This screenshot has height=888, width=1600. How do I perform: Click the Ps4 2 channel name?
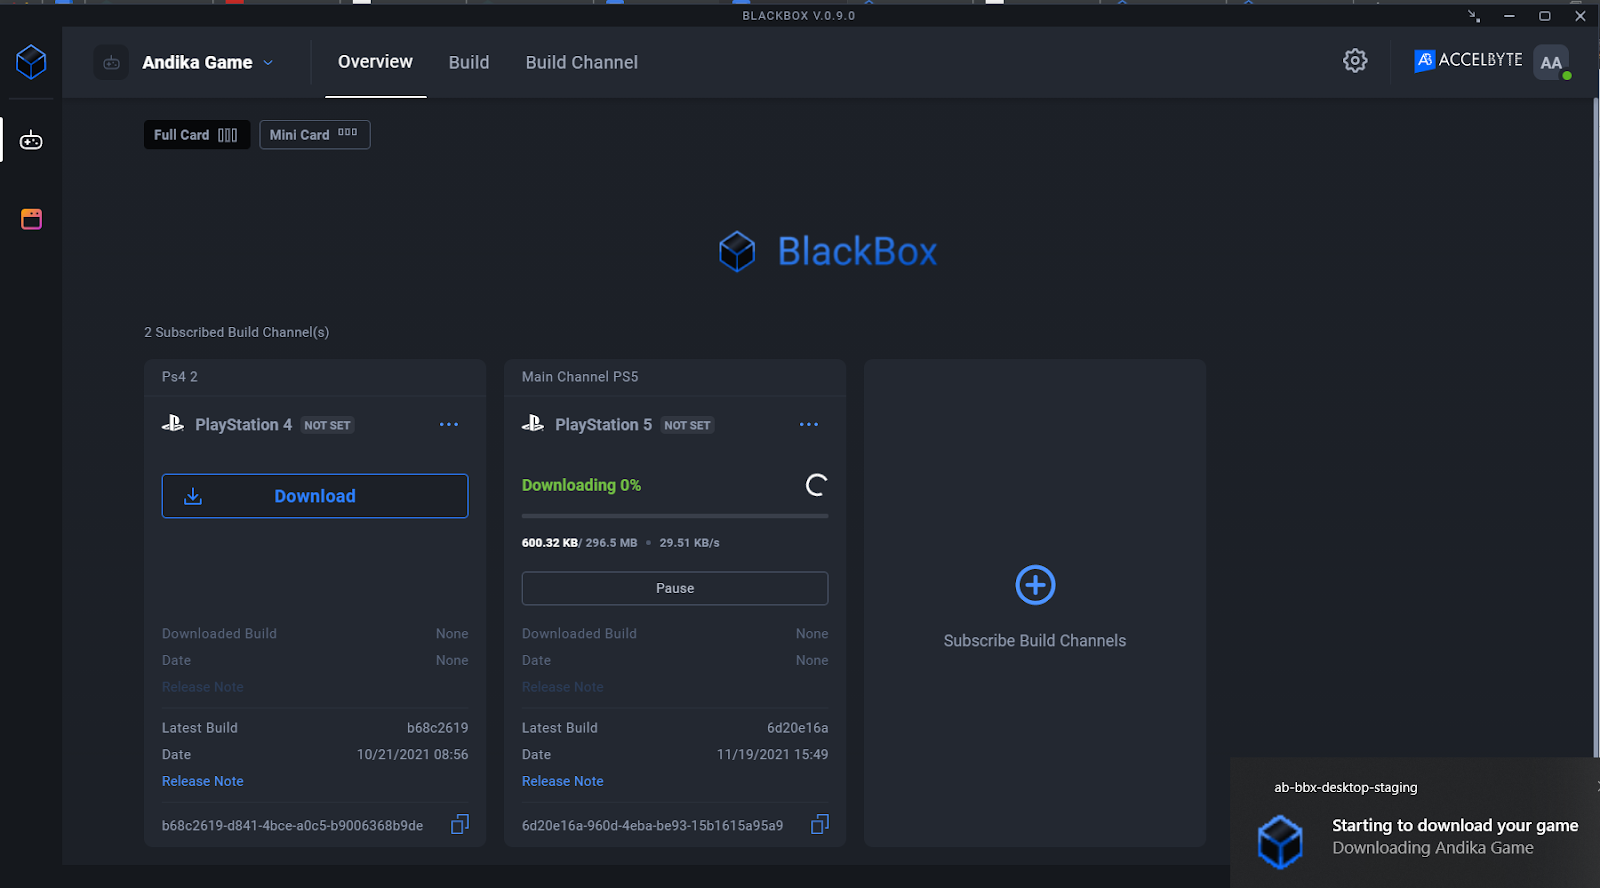coord(180,377)
